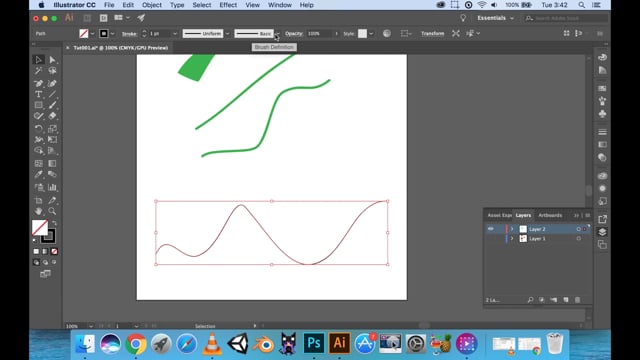Open stroke weight dropdown
640x360 pixels.
[175, 34]
